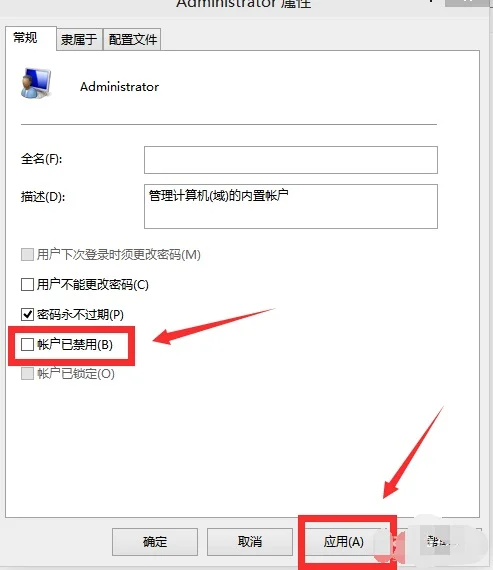Confirm with the 确定 button

tap(155, 542)
